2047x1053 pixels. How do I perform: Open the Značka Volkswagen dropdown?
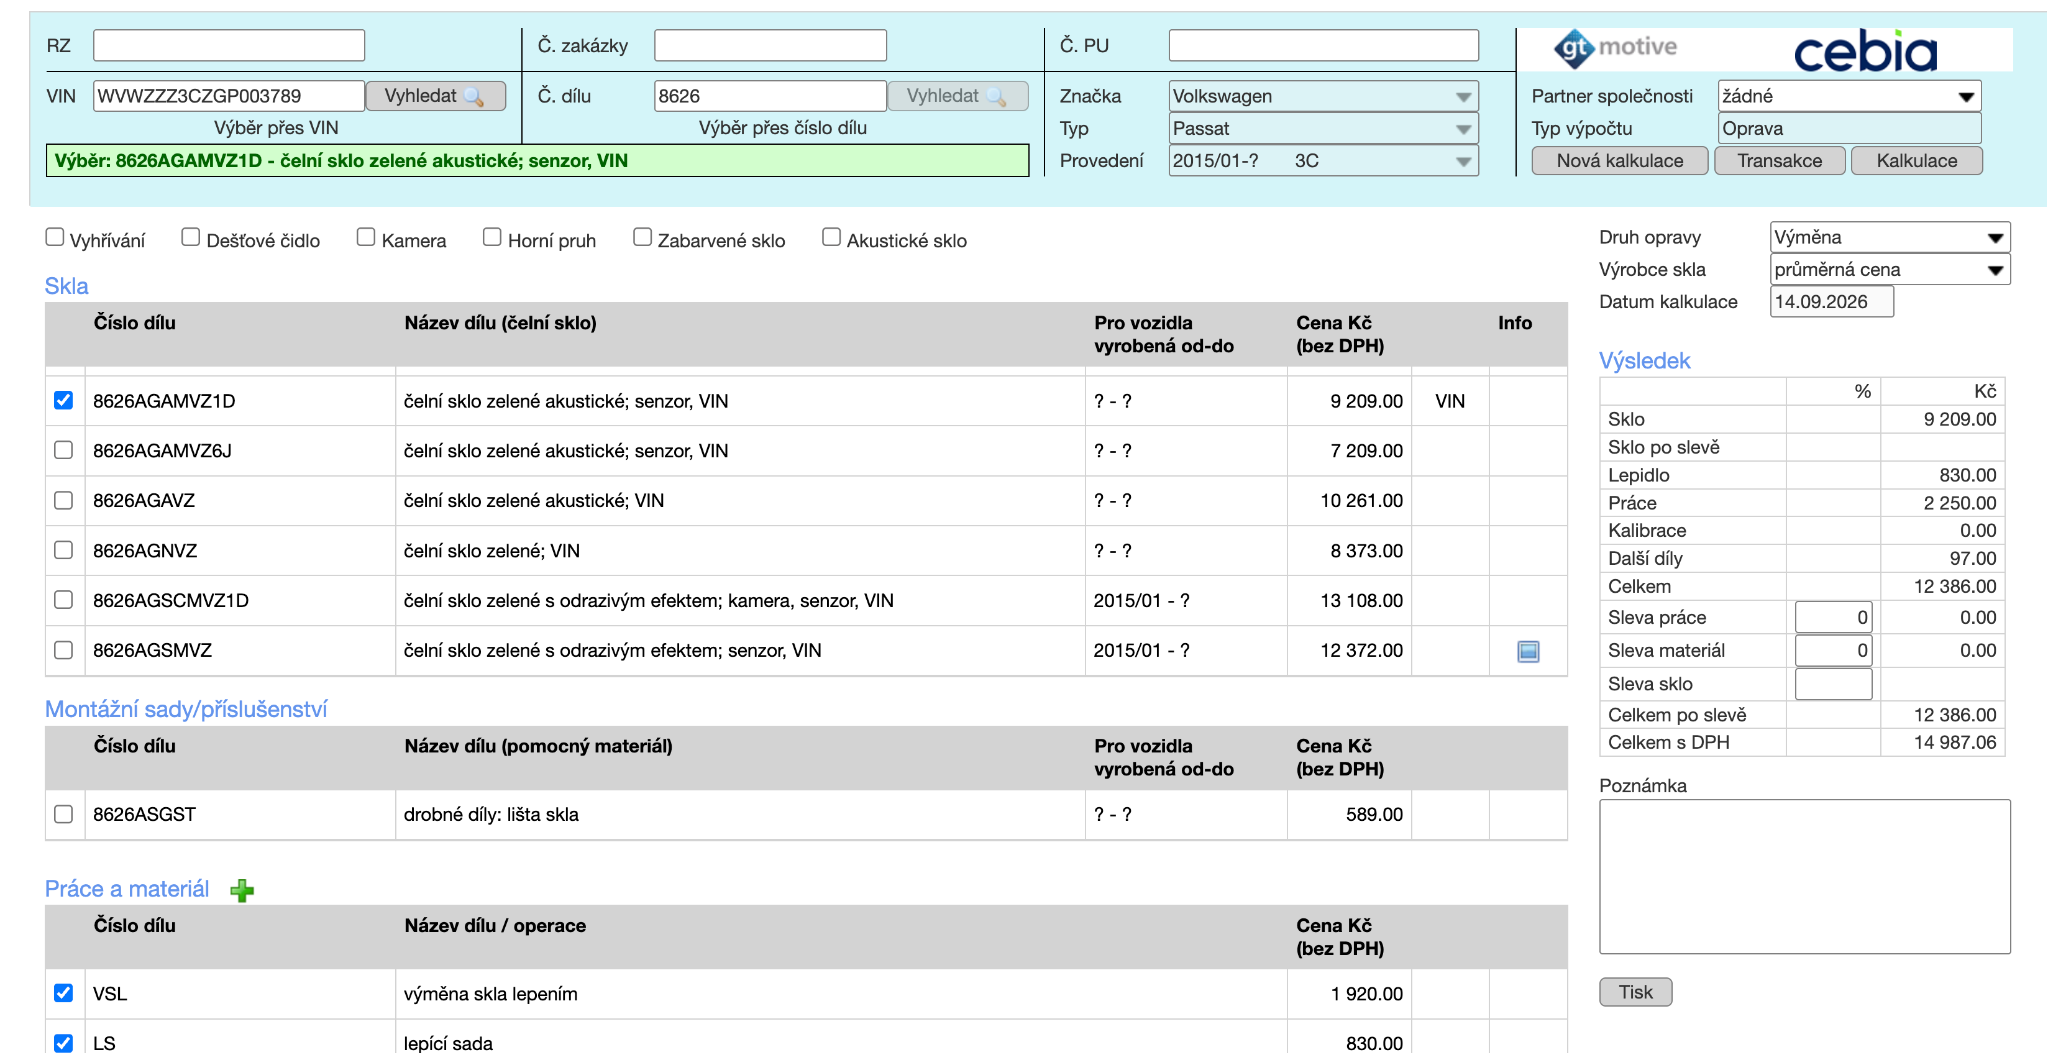tap(1323, 96)
